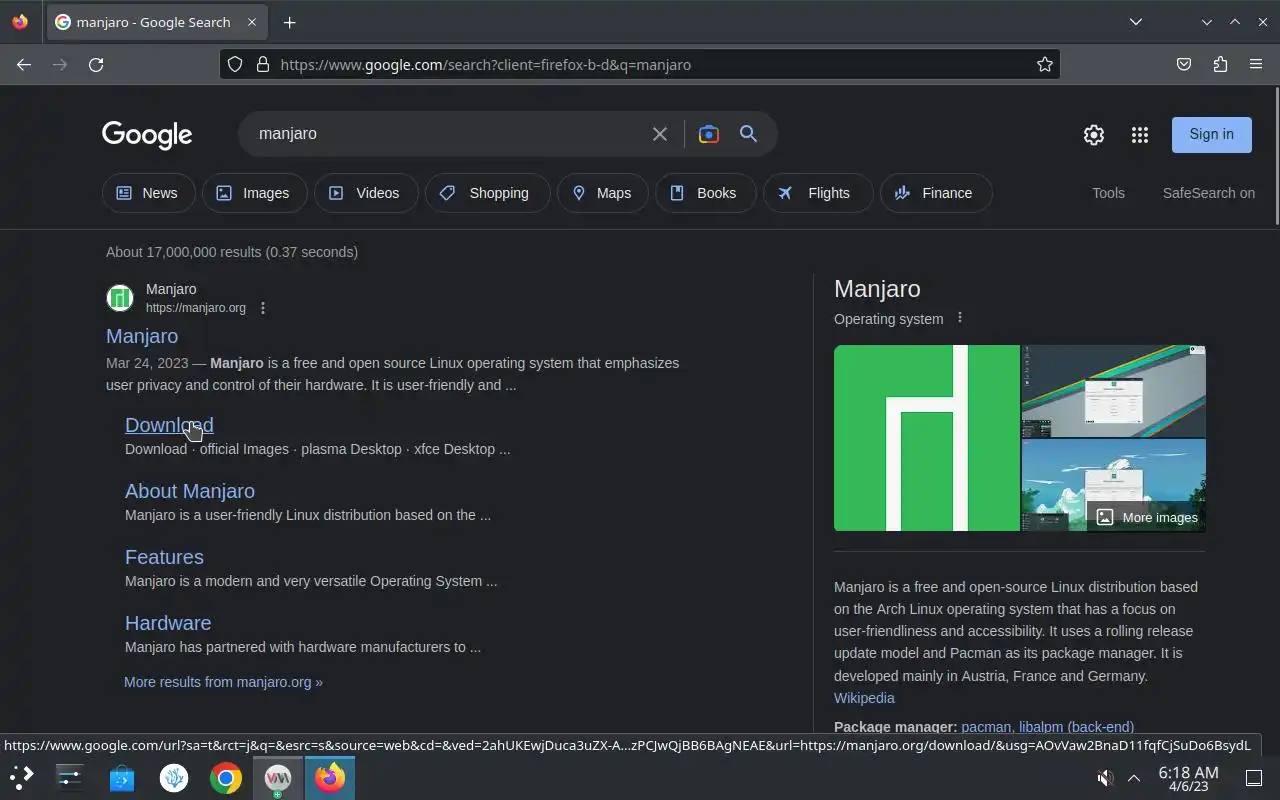Viewport: 1280px width, 800px height.
Task: Open the Download sitelink
Action: coord(169,425)
